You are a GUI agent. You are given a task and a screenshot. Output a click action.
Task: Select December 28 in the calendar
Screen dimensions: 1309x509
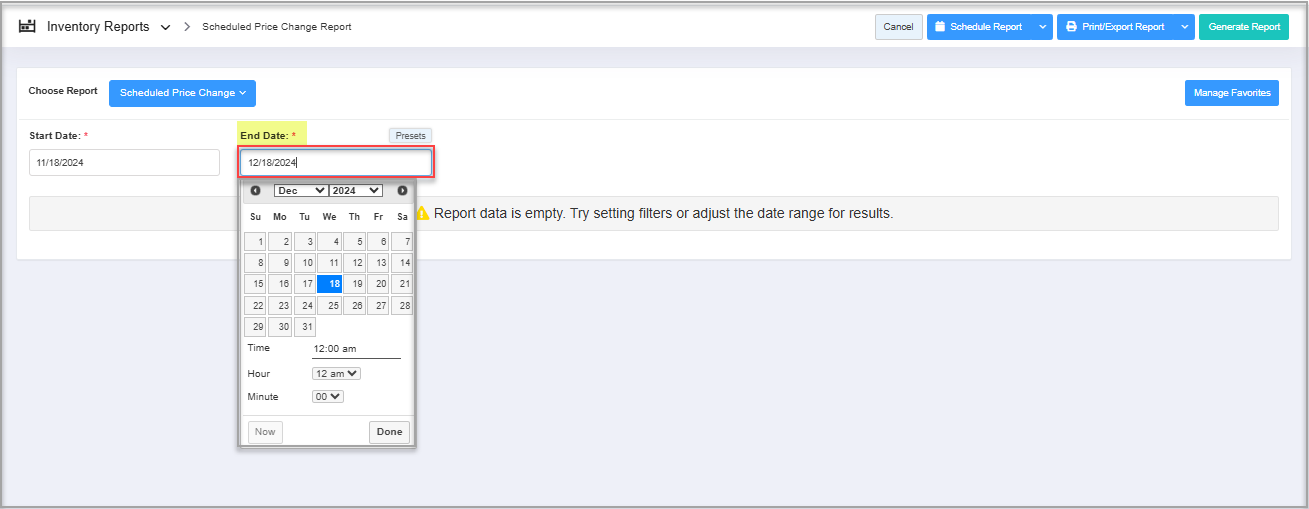point(402,306)
